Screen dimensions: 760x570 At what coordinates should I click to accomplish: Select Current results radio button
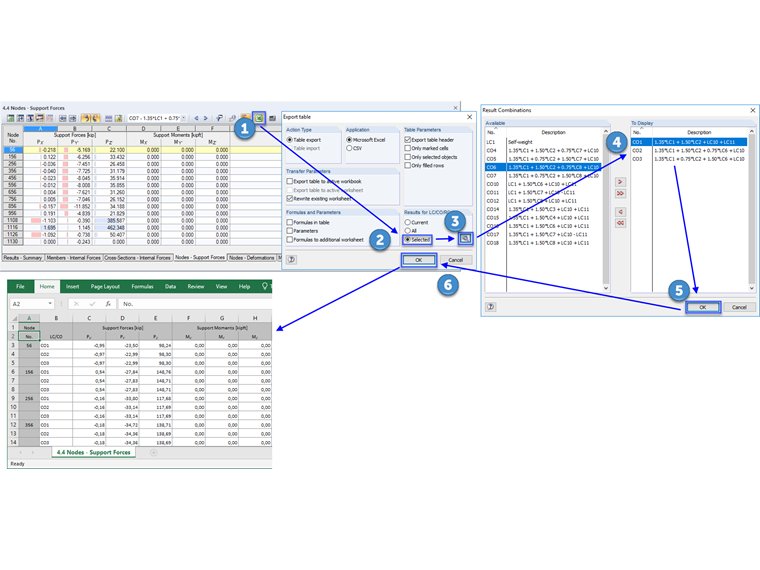(408, 222)
